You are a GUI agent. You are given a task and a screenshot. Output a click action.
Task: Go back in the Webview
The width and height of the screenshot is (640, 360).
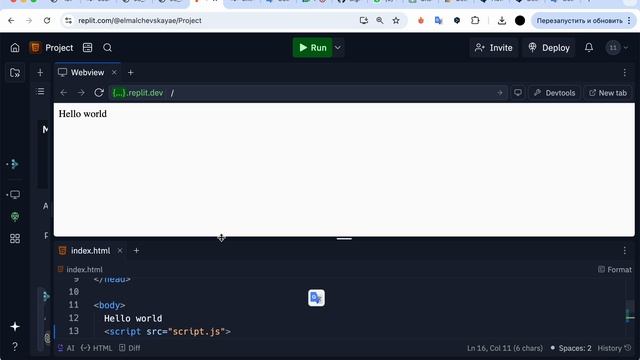coord(64,93)
